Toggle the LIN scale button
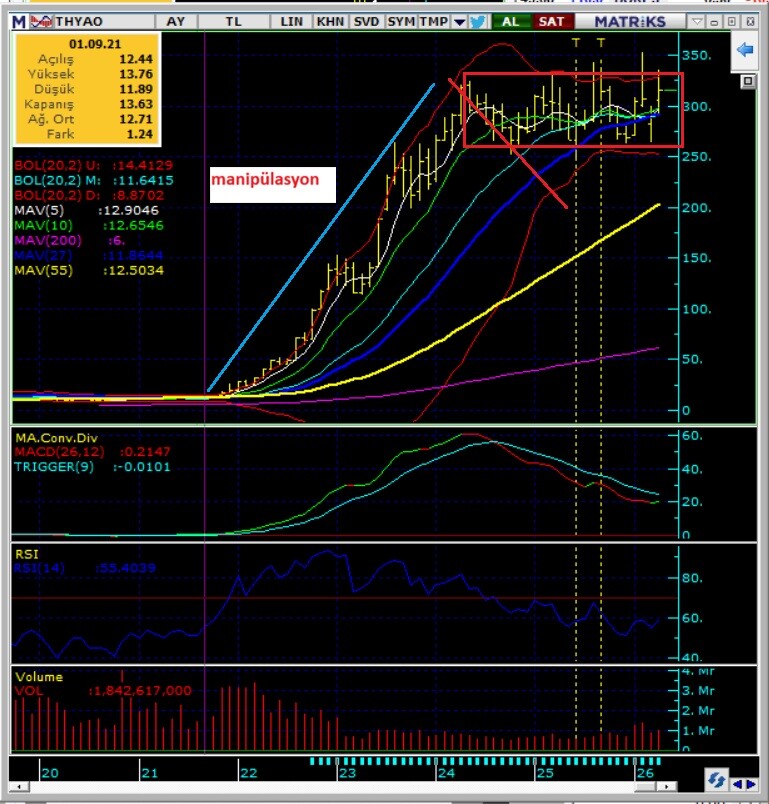The image size is (769, 804). [x=292, y=21]
